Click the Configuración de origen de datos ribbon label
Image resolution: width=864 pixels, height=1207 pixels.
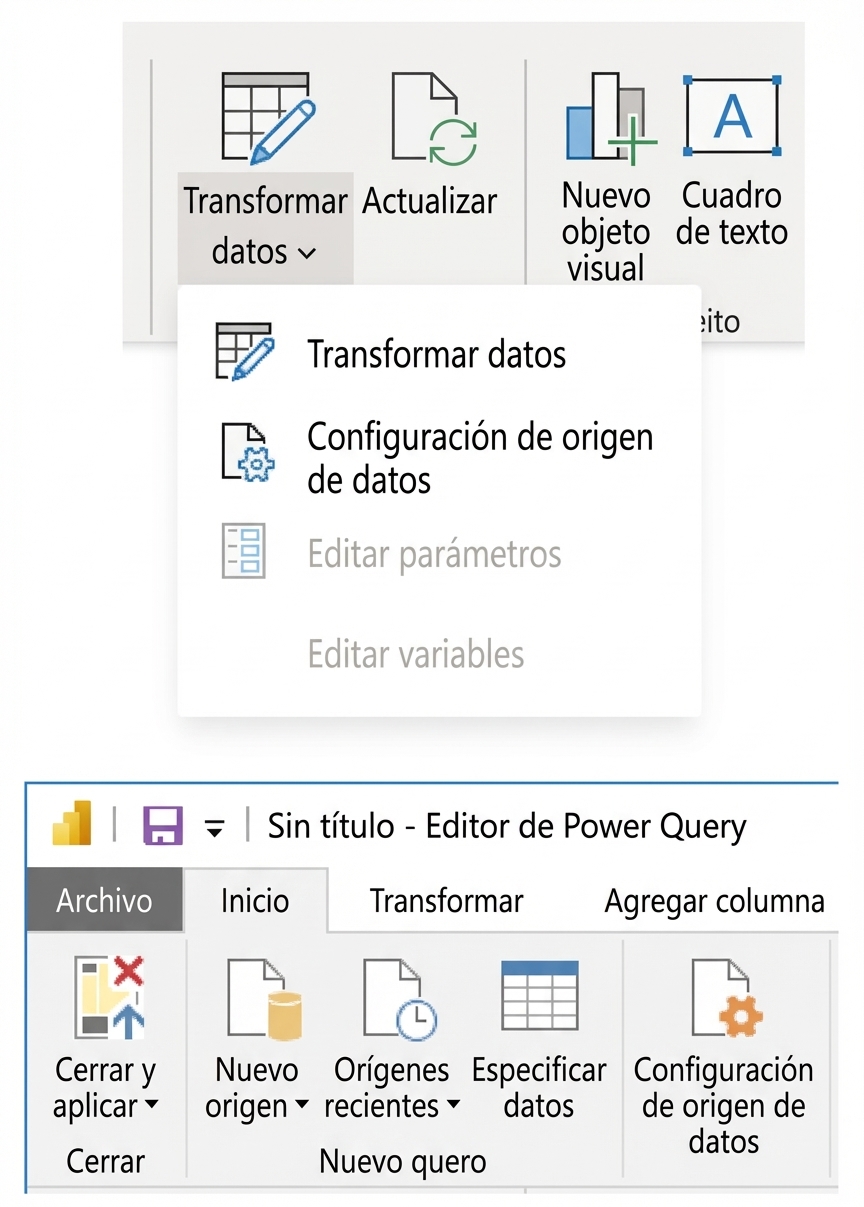724,1105
